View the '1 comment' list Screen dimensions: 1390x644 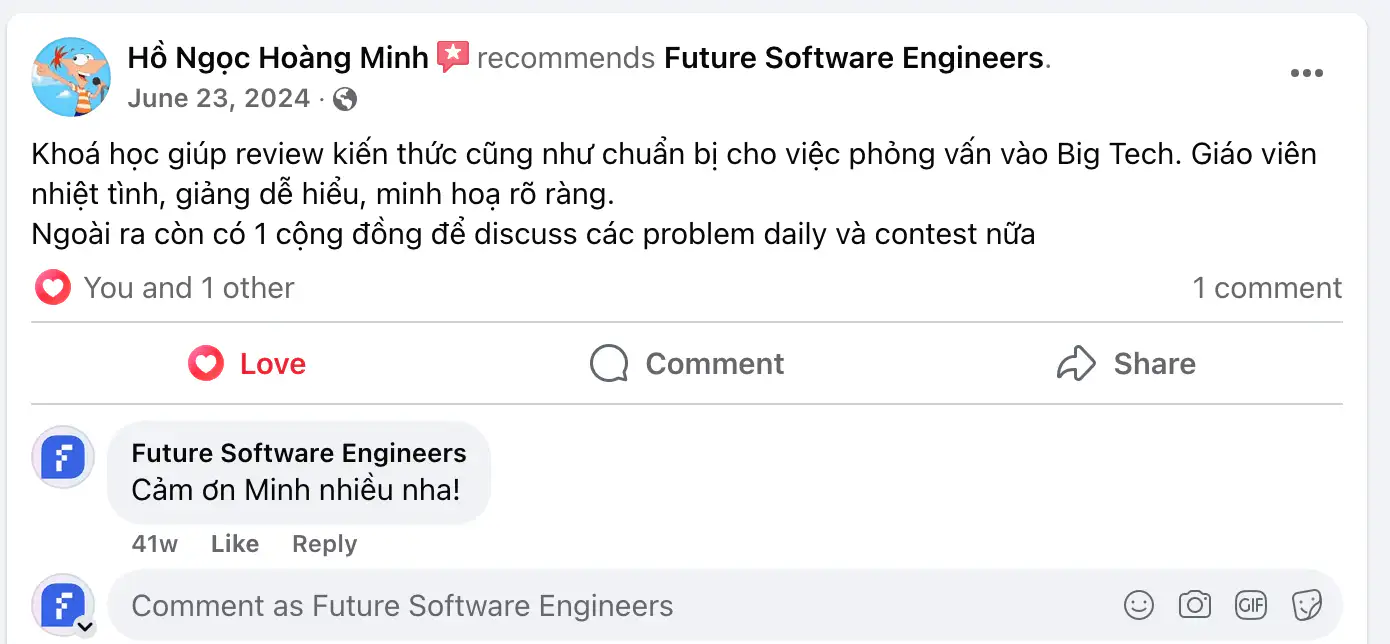pos(1266,288)
